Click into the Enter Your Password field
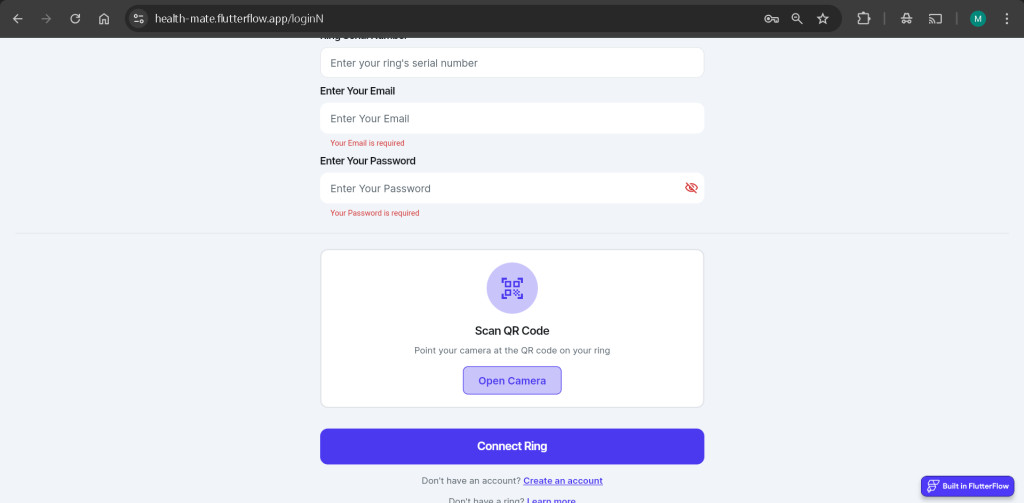This screenshot has width=1024, height=503. tap(500, 188)
